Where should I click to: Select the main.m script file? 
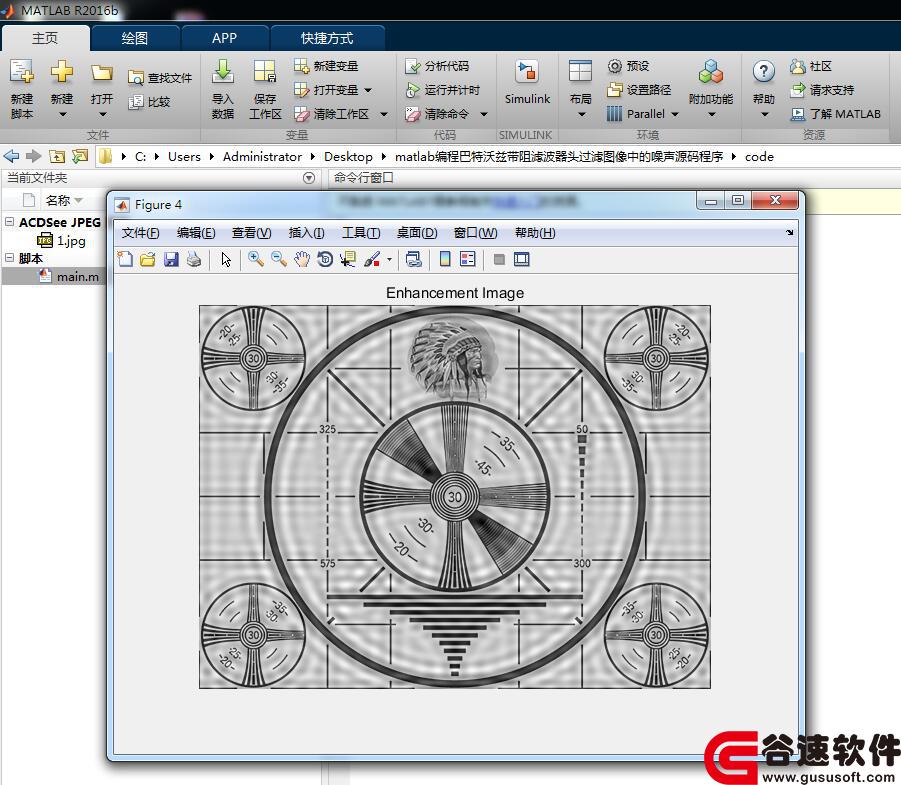coord(69,276)
